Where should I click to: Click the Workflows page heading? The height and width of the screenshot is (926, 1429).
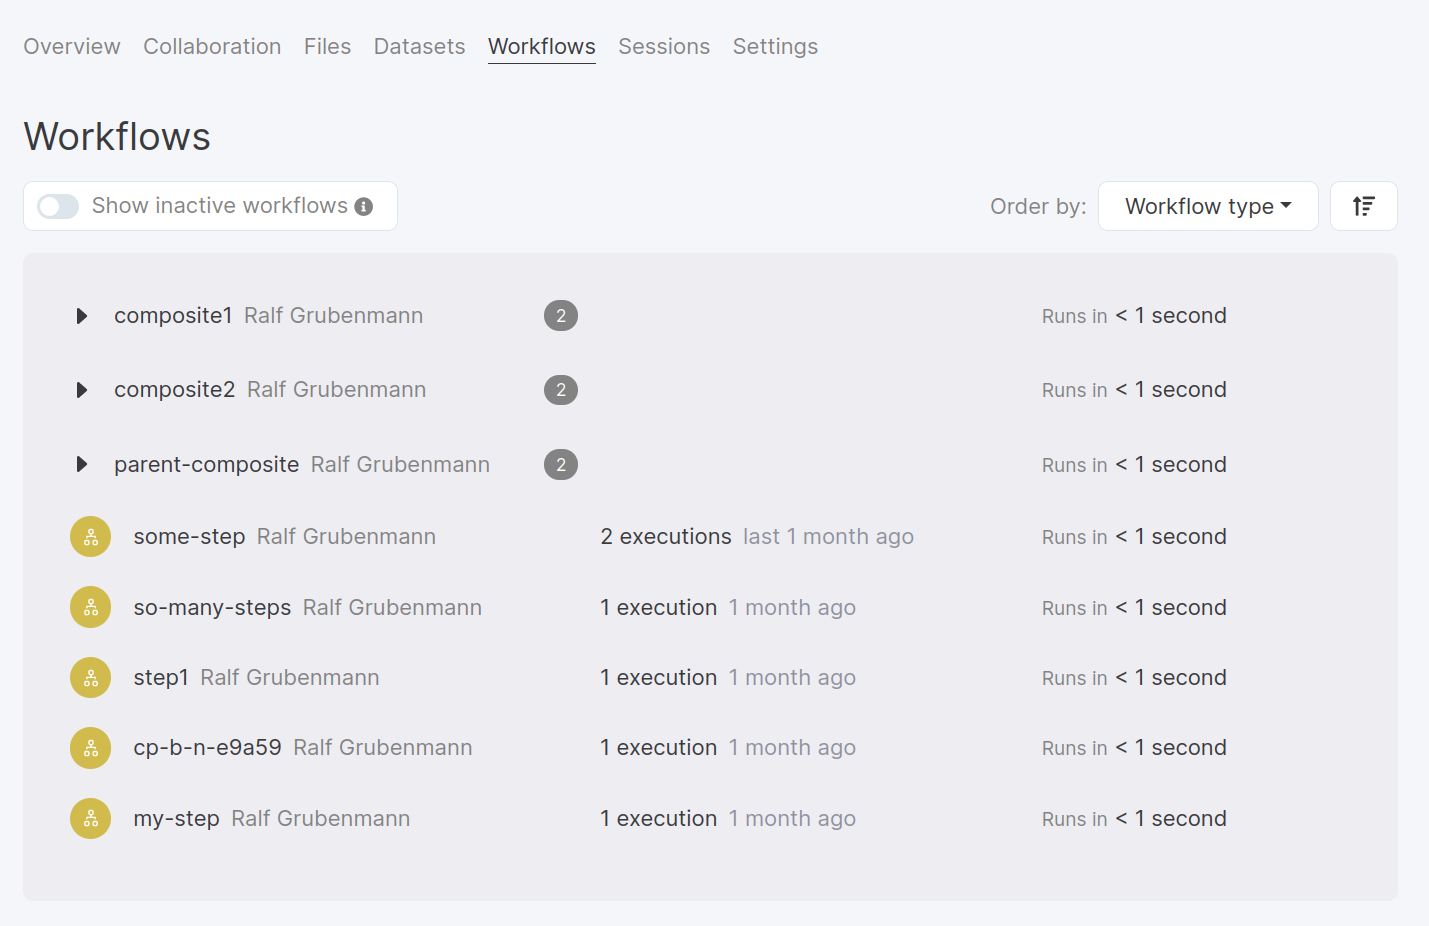pos(117,137)
